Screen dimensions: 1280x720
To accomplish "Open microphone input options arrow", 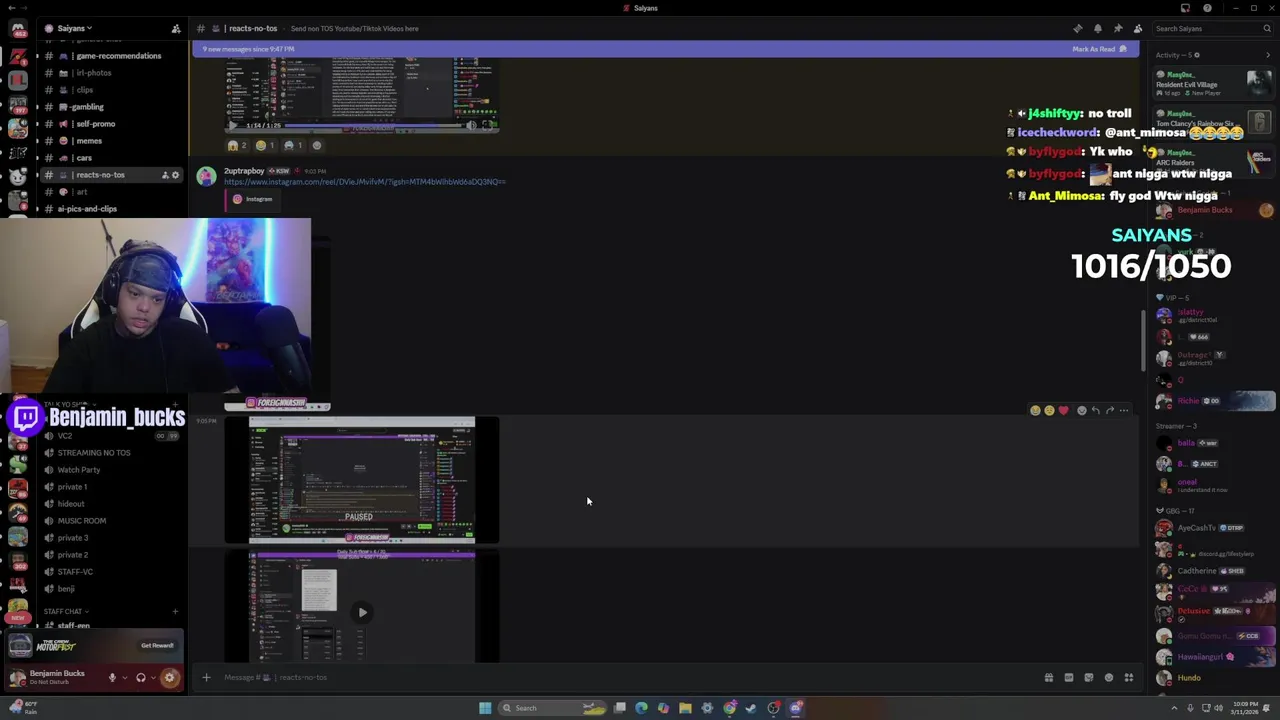I will pyautogui.click(x=124, y=678).
